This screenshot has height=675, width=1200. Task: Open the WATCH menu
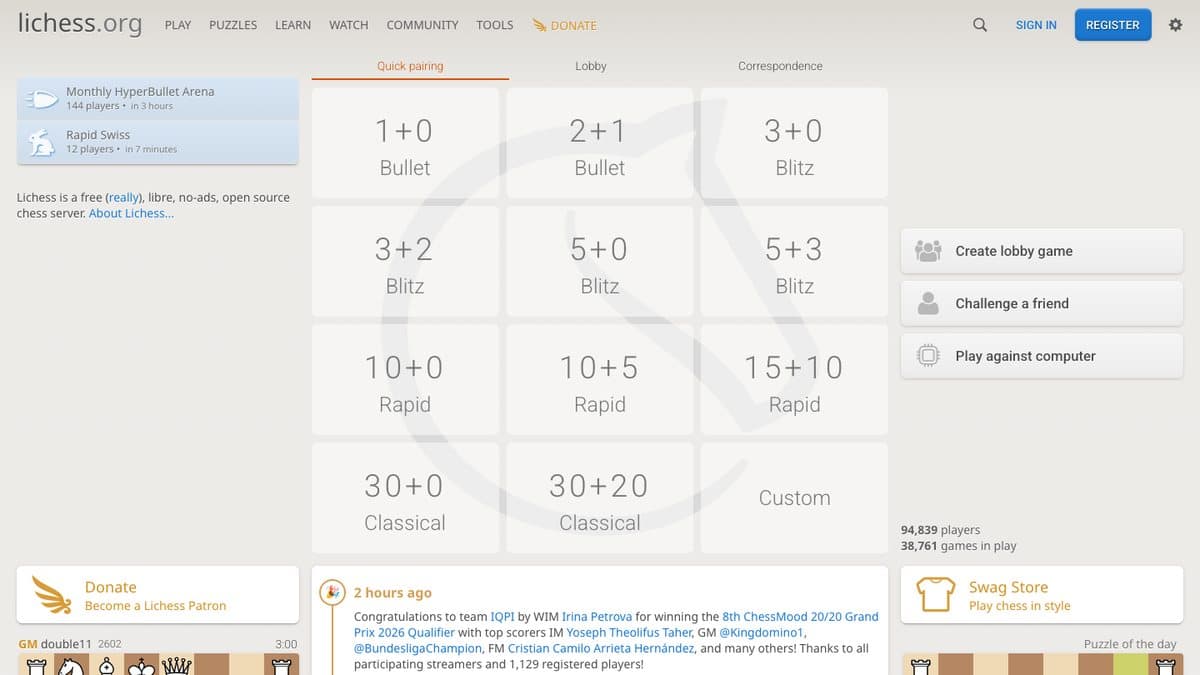click(349, 25)
